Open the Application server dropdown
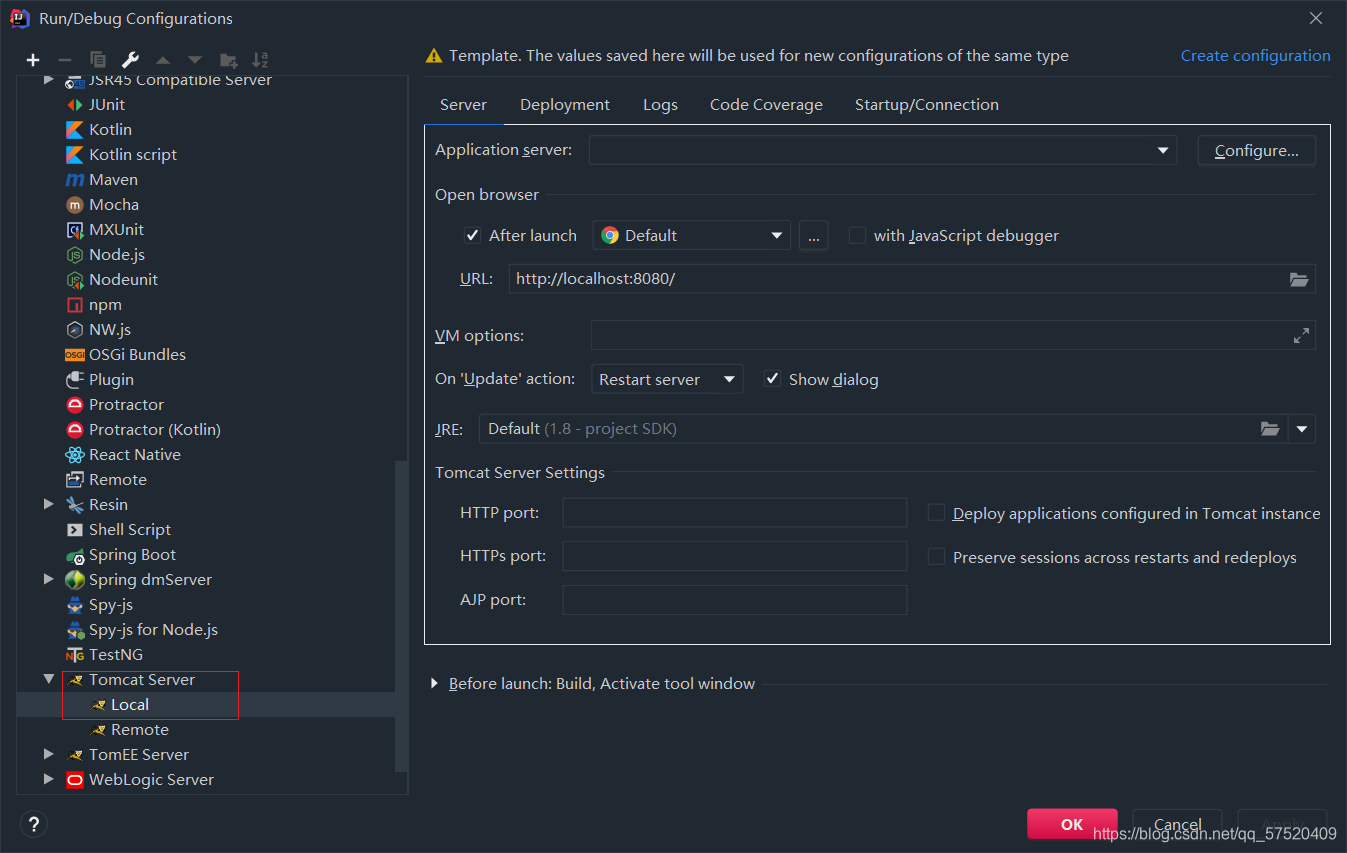Image resolution: width=1347 pixels, height=853 pixels. coord(883,151)
